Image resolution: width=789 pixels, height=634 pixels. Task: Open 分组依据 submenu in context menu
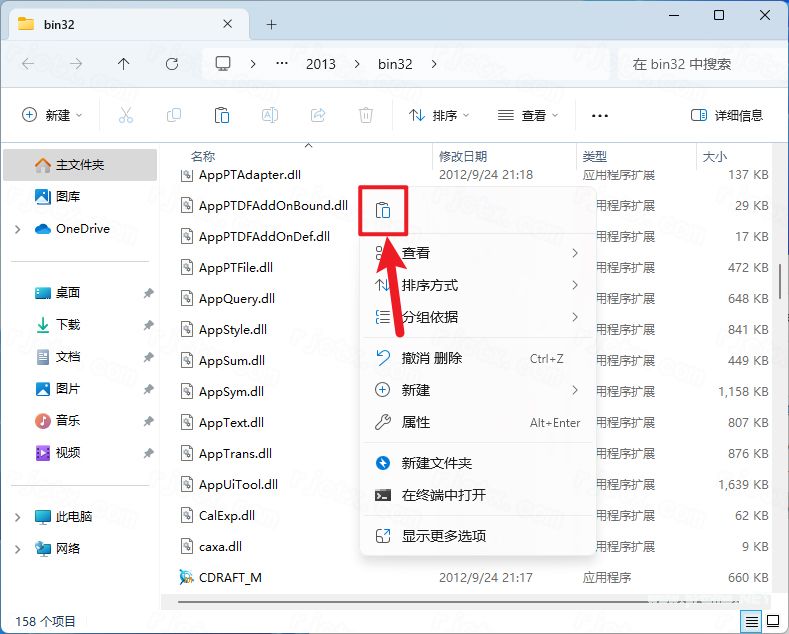[478, 317]
